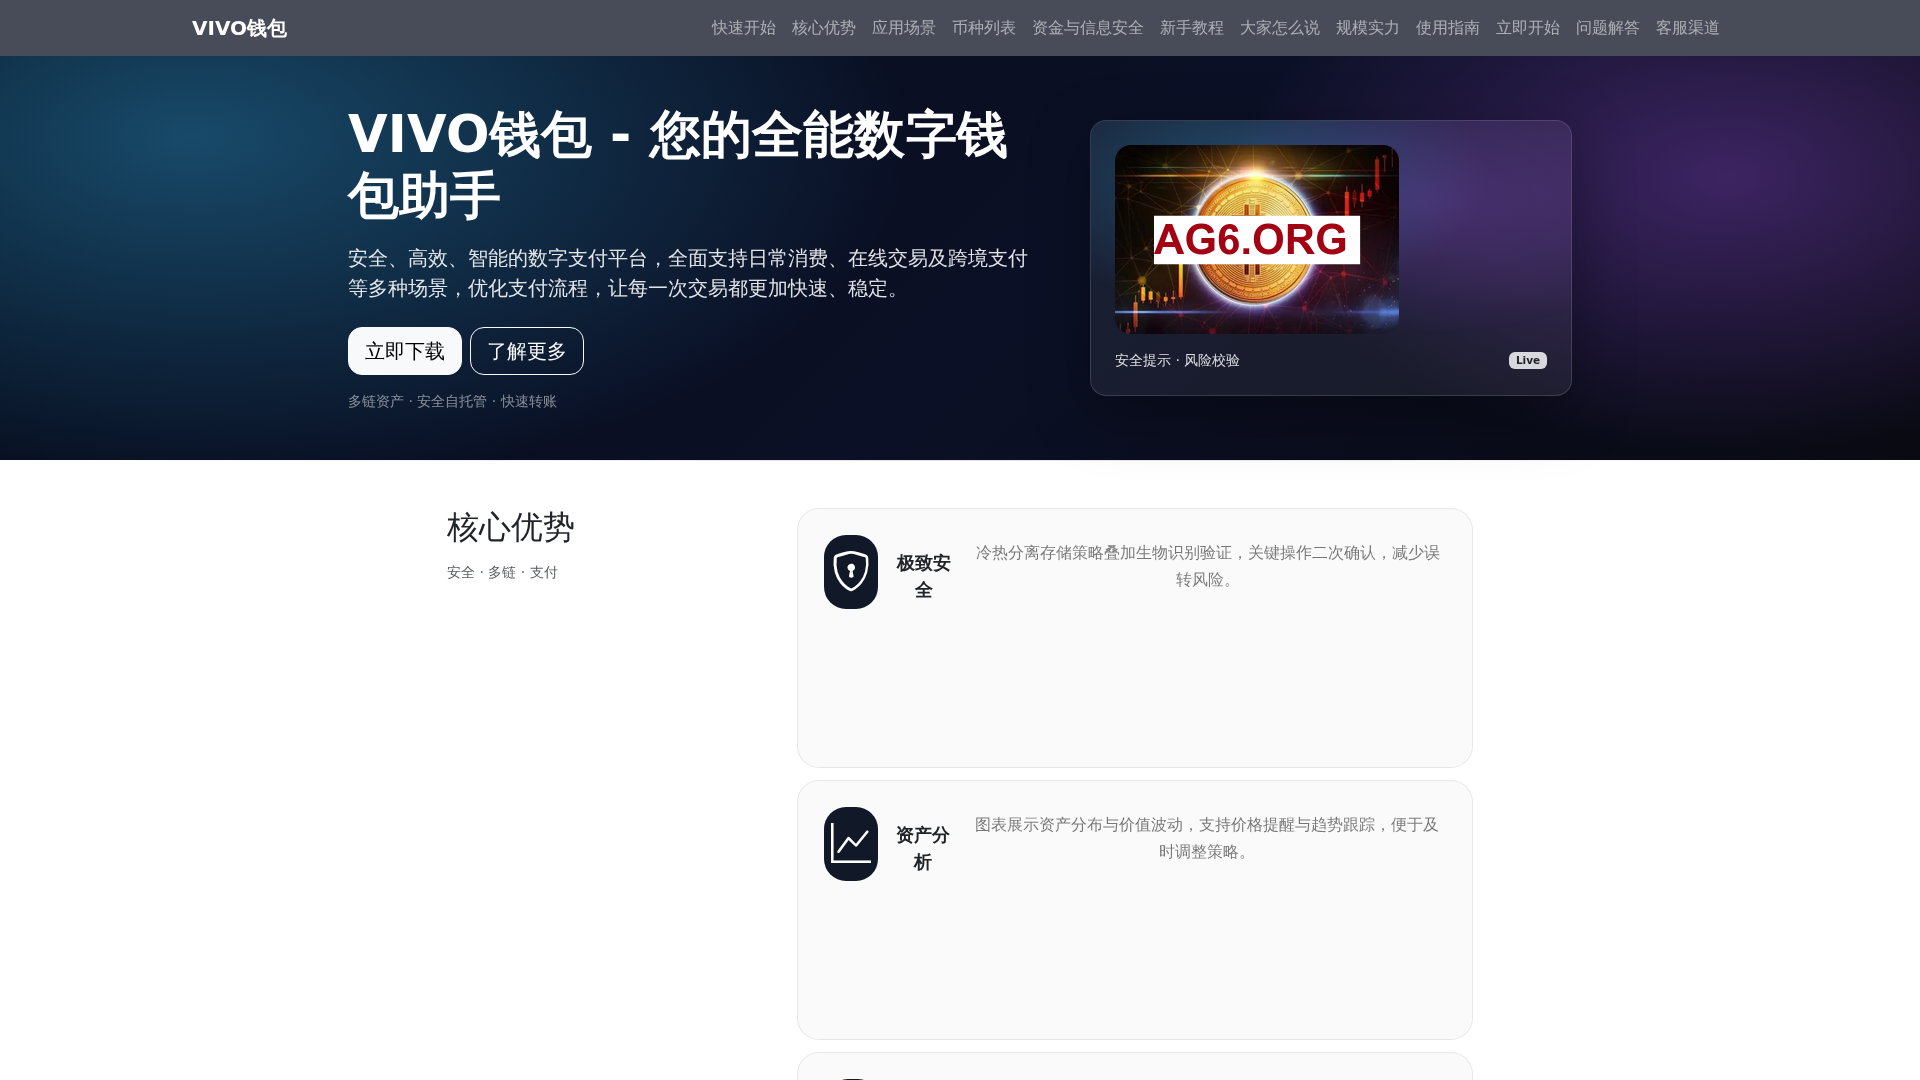Open 新手教程 in the top menu
The image size is (1920, 1080).
click(1192, 28)
